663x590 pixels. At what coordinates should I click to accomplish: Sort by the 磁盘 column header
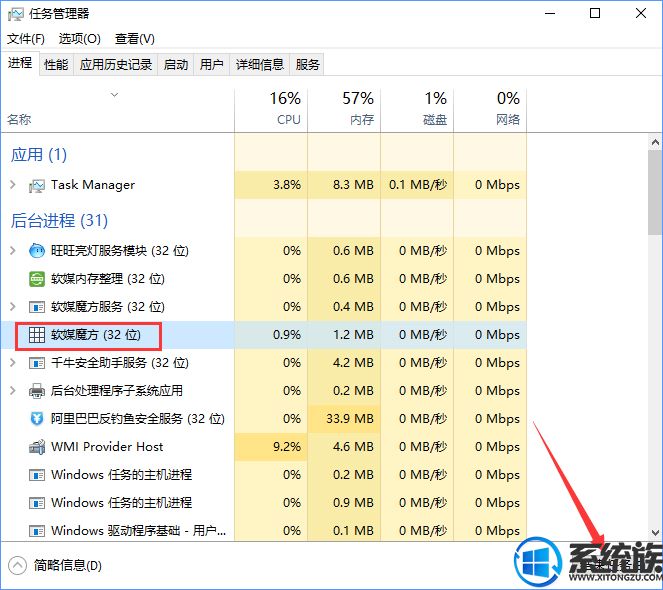pyautogui.click(x=417, y=110)
